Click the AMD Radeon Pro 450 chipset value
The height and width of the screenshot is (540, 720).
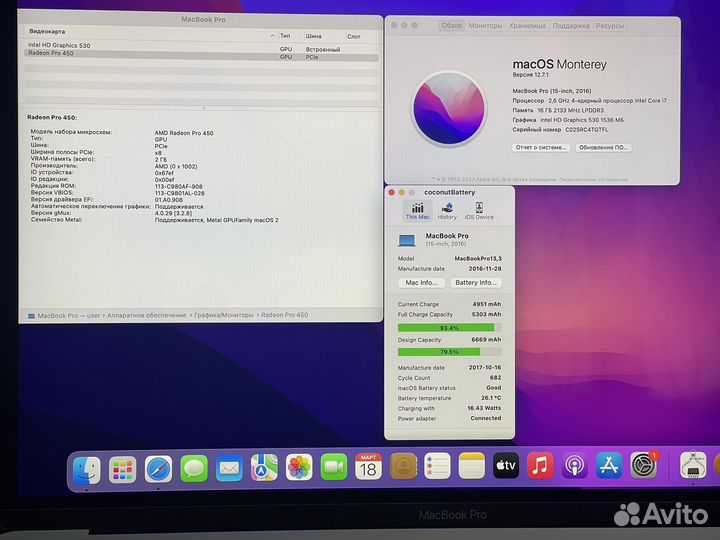(x=184, y=133)
